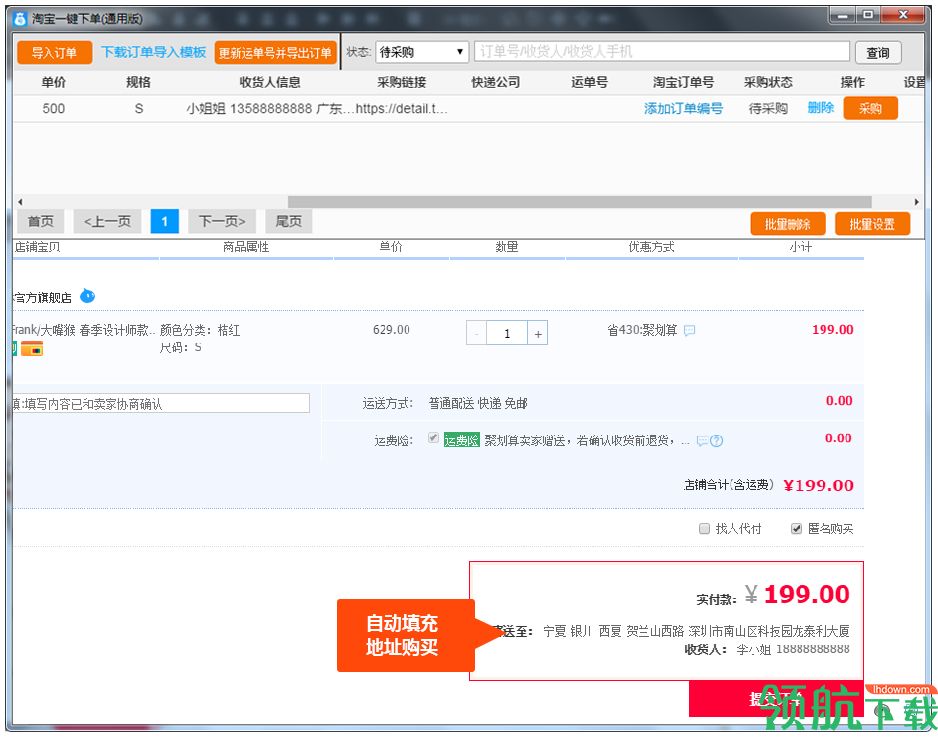Increase quantity with plus button

coord(538,333)
